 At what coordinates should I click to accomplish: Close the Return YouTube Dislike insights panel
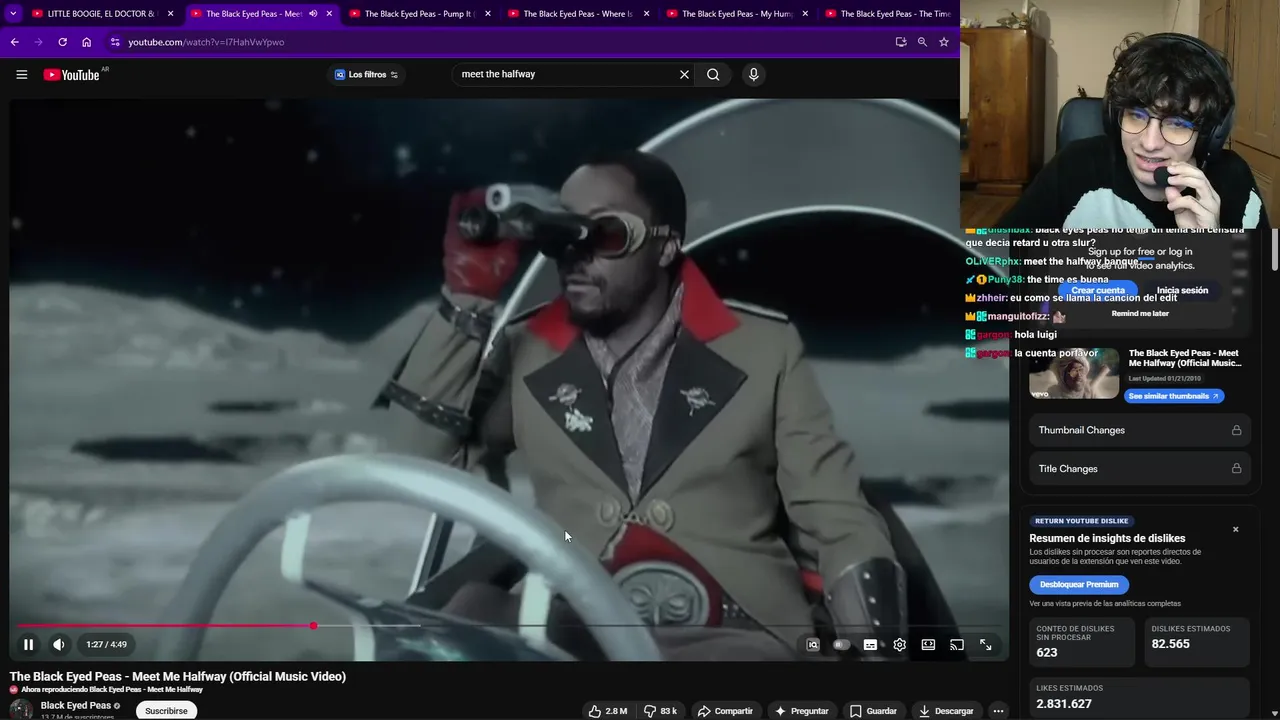(1235, 529)
